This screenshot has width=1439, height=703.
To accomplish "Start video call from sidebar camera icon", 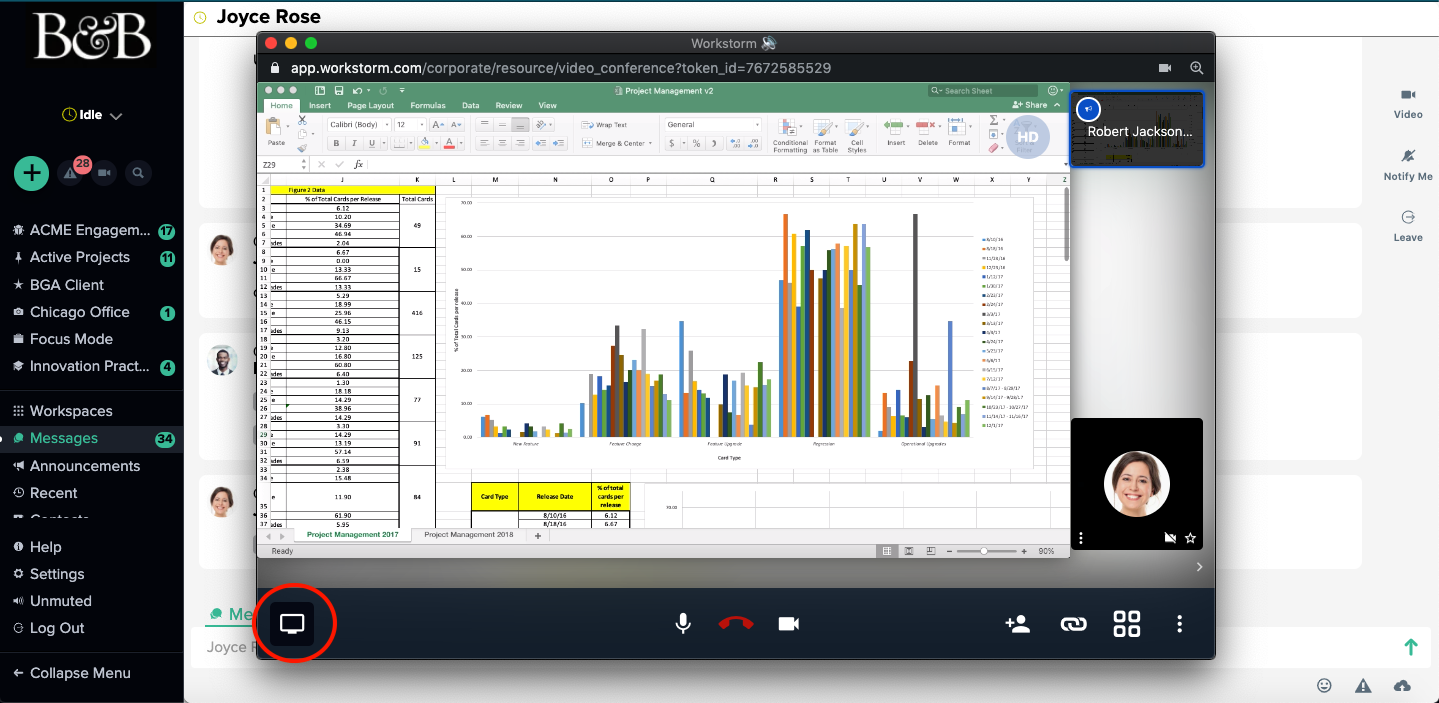I will pyautogui.click(x=104, y=173).
